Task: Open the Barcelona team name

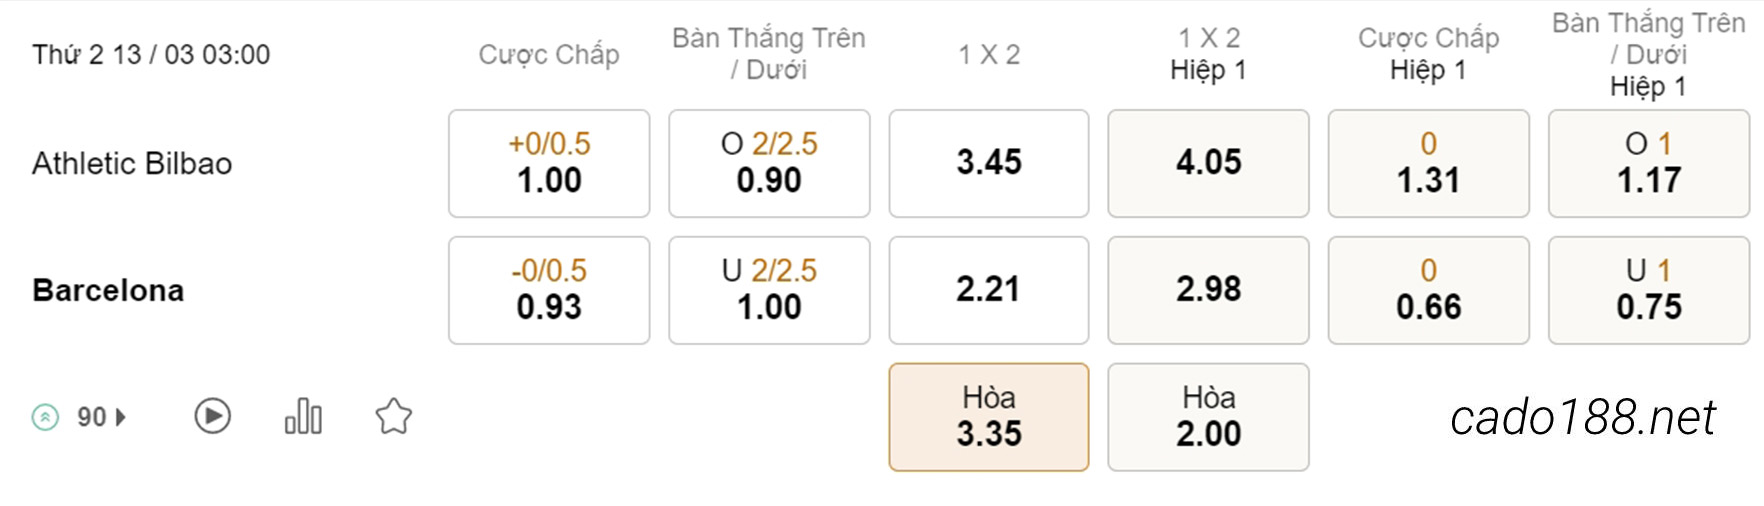Action: pyautogui.click(x=108, y=290)
